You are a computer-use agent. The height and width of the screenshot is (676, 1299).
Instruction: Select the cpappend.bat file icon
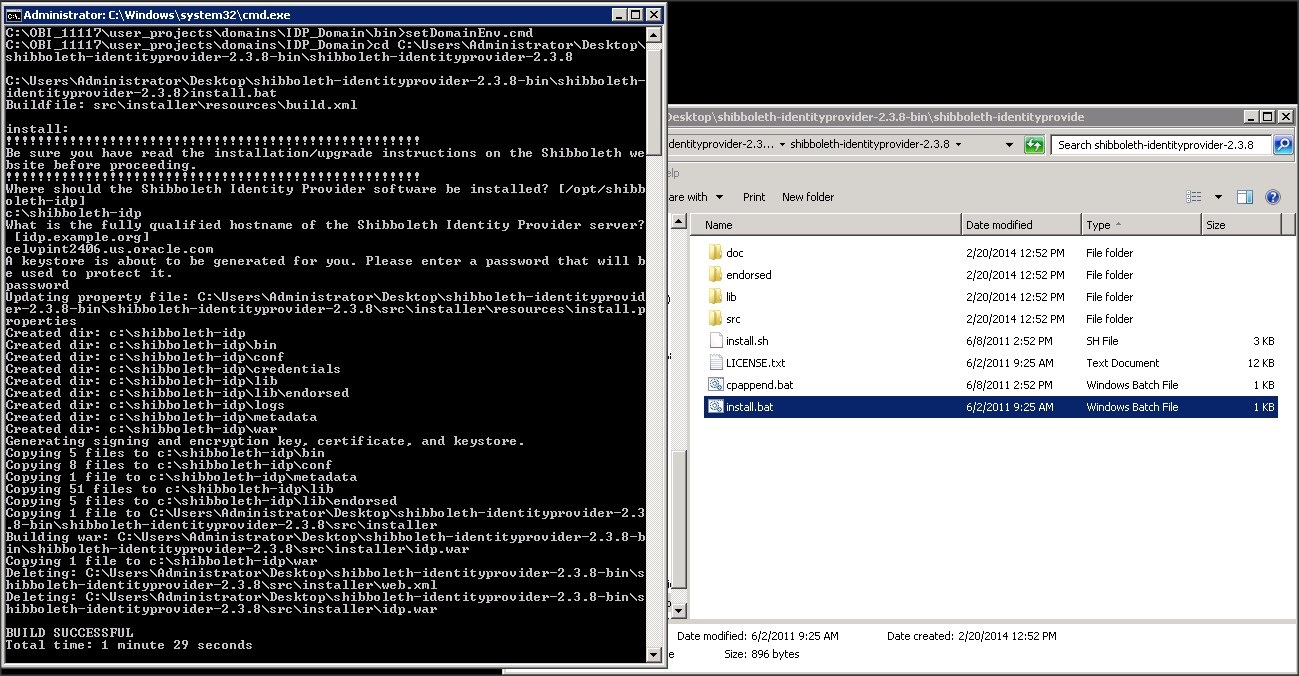click(715, 385)
